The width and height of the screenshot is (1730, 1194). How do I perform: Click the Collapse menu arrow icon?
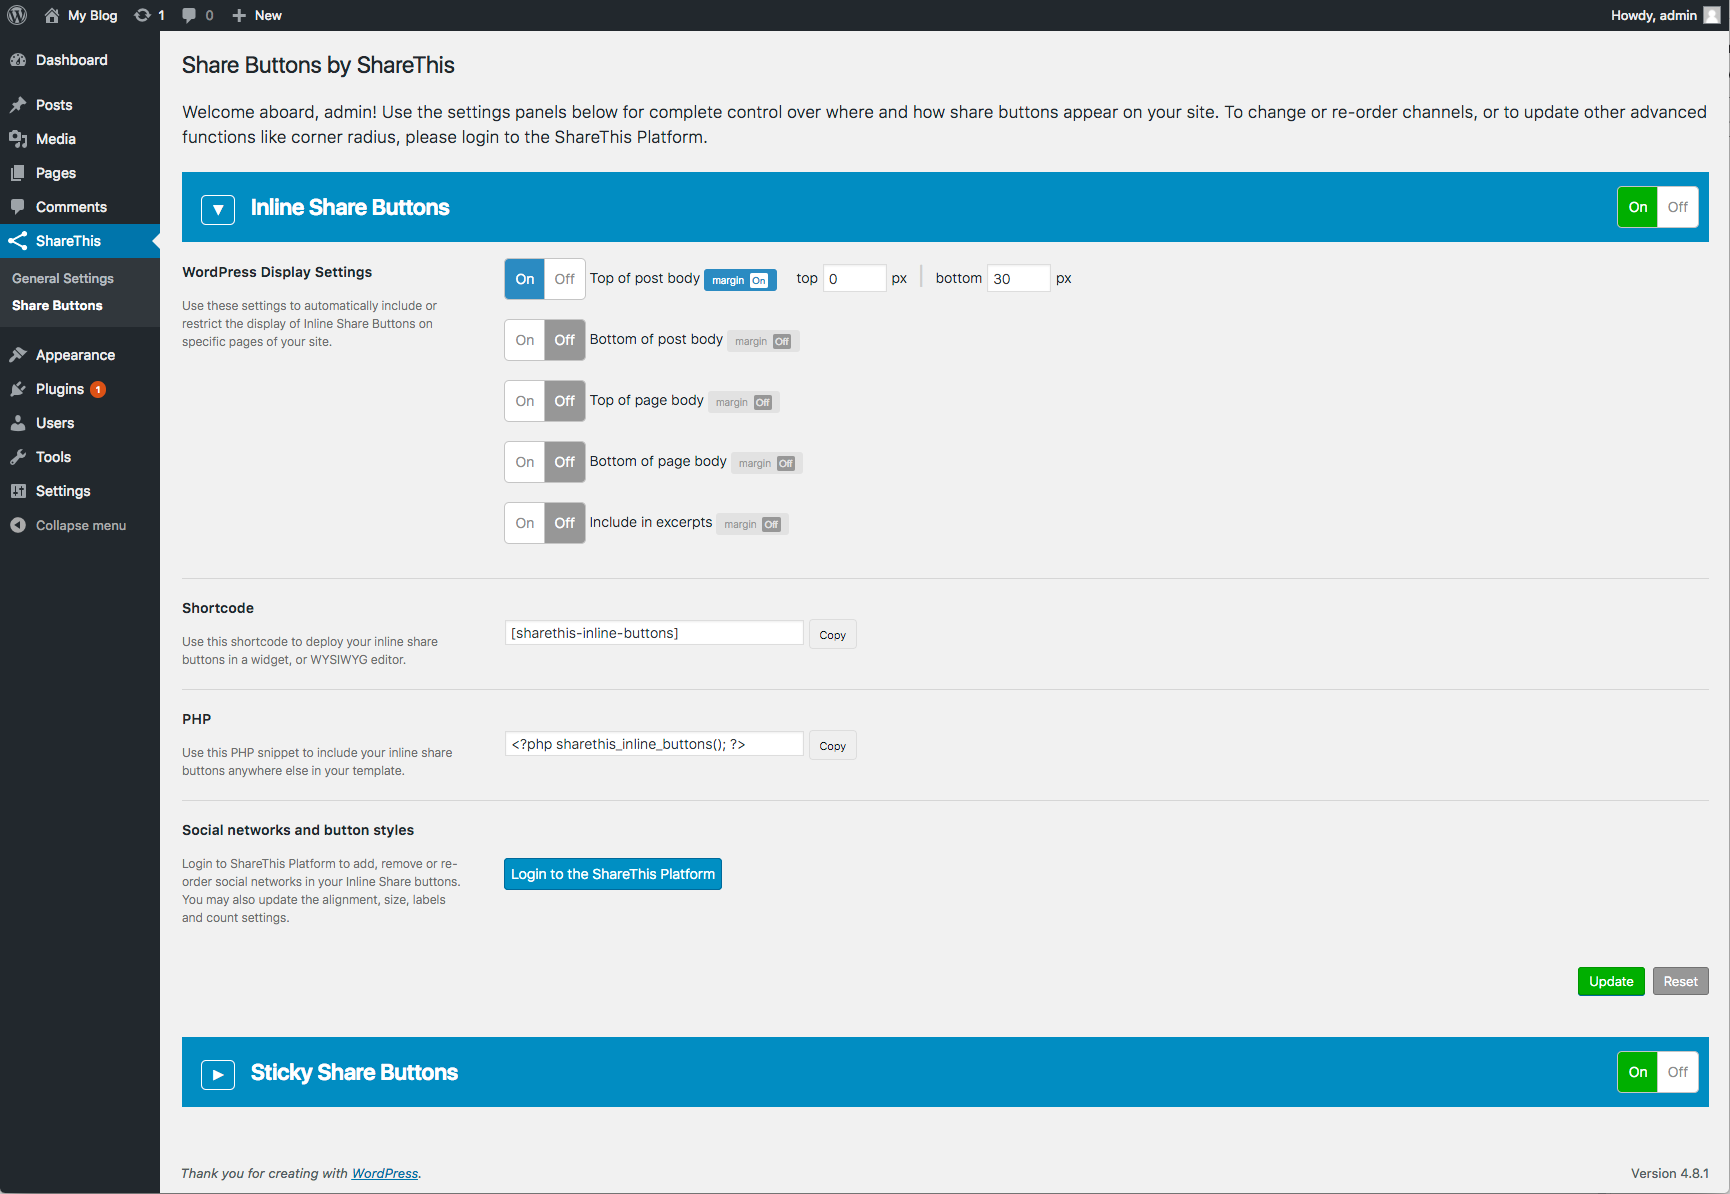pos(18,525)
